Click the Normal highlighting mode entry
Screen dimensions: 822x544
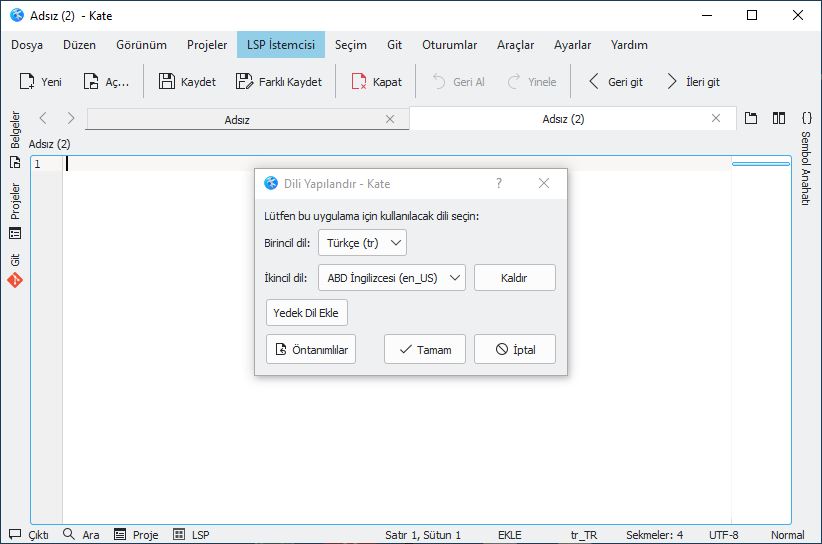[x=787, y=535]
